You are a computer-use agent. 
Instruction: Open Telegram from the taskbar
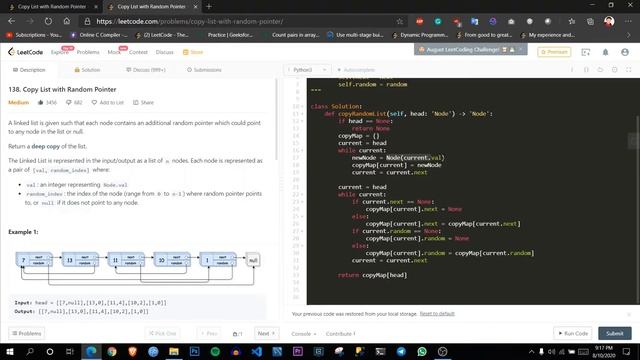pyautogui.click(x=401, y=351)
